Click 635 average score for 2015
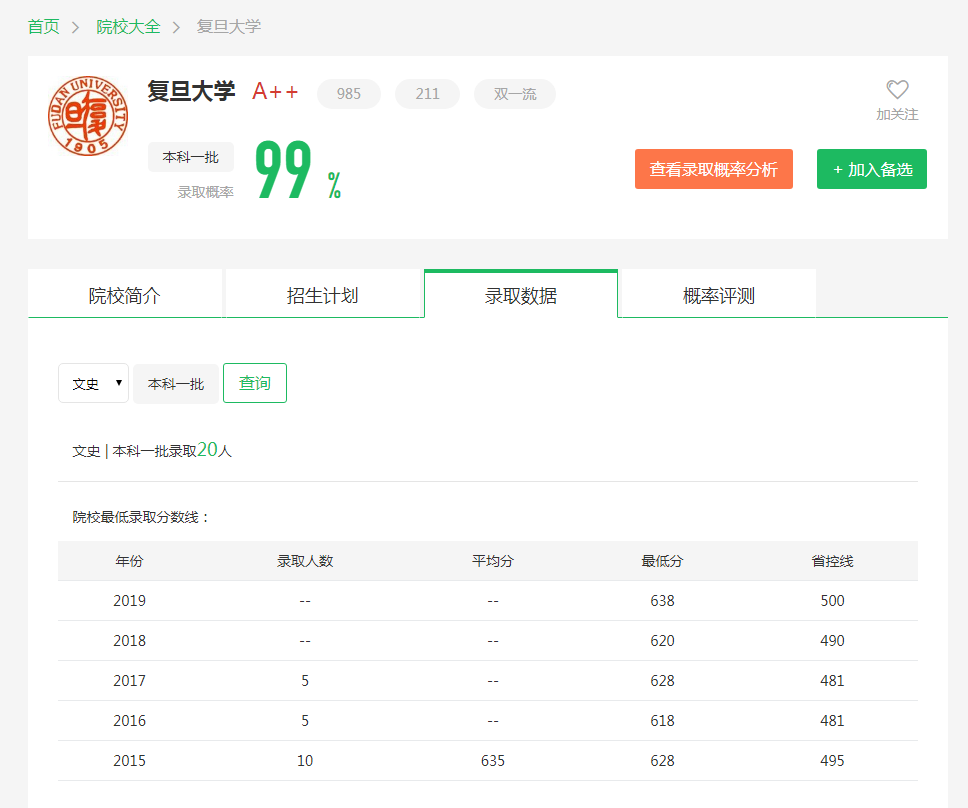Screen dimensions: 968x808 click(493, 761)
